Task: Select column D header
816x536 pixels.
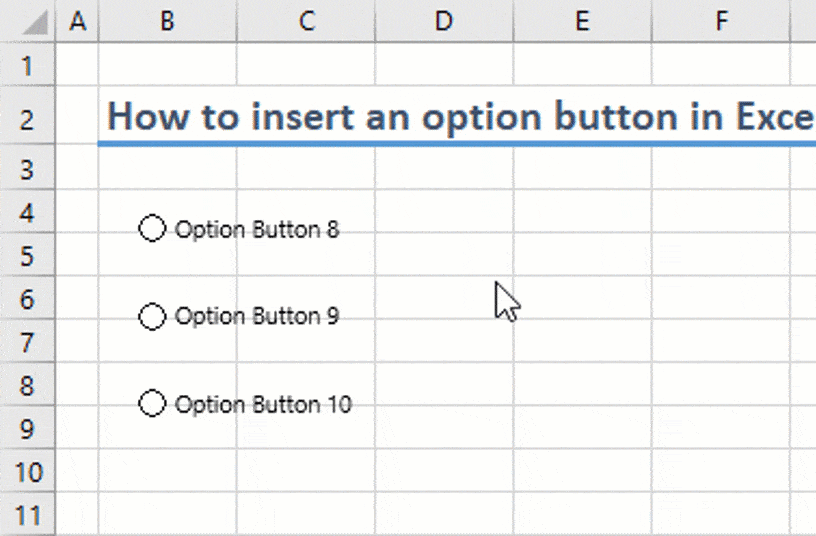Action: coord(444,22)
